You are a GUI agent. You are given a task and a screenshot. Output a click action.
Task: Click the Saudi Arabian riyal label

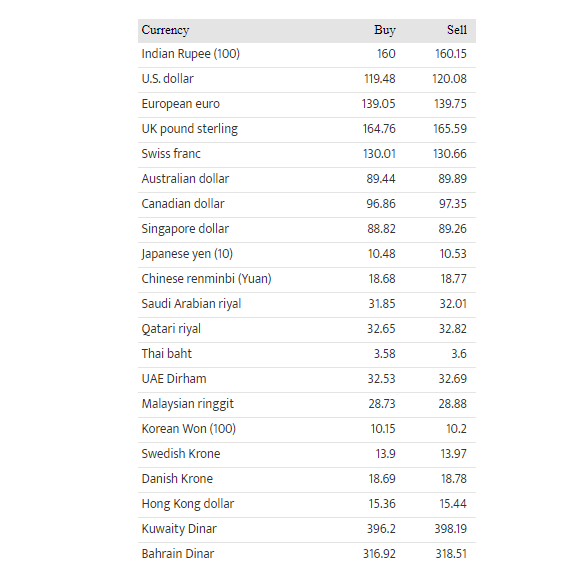pyautogui.click(x=191, y=304)
